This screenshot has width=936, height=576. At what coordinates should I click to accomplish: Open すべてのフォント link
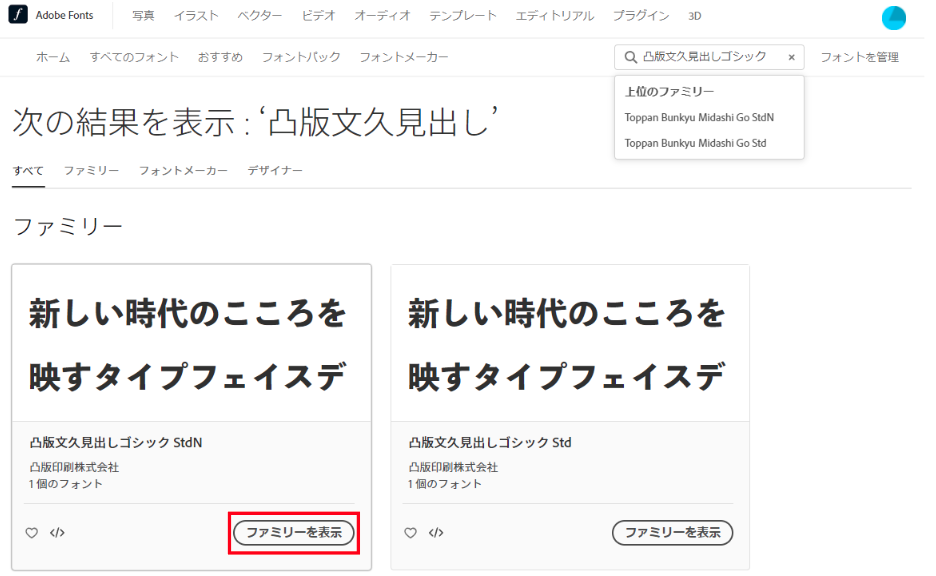click(x=134, y=57)
